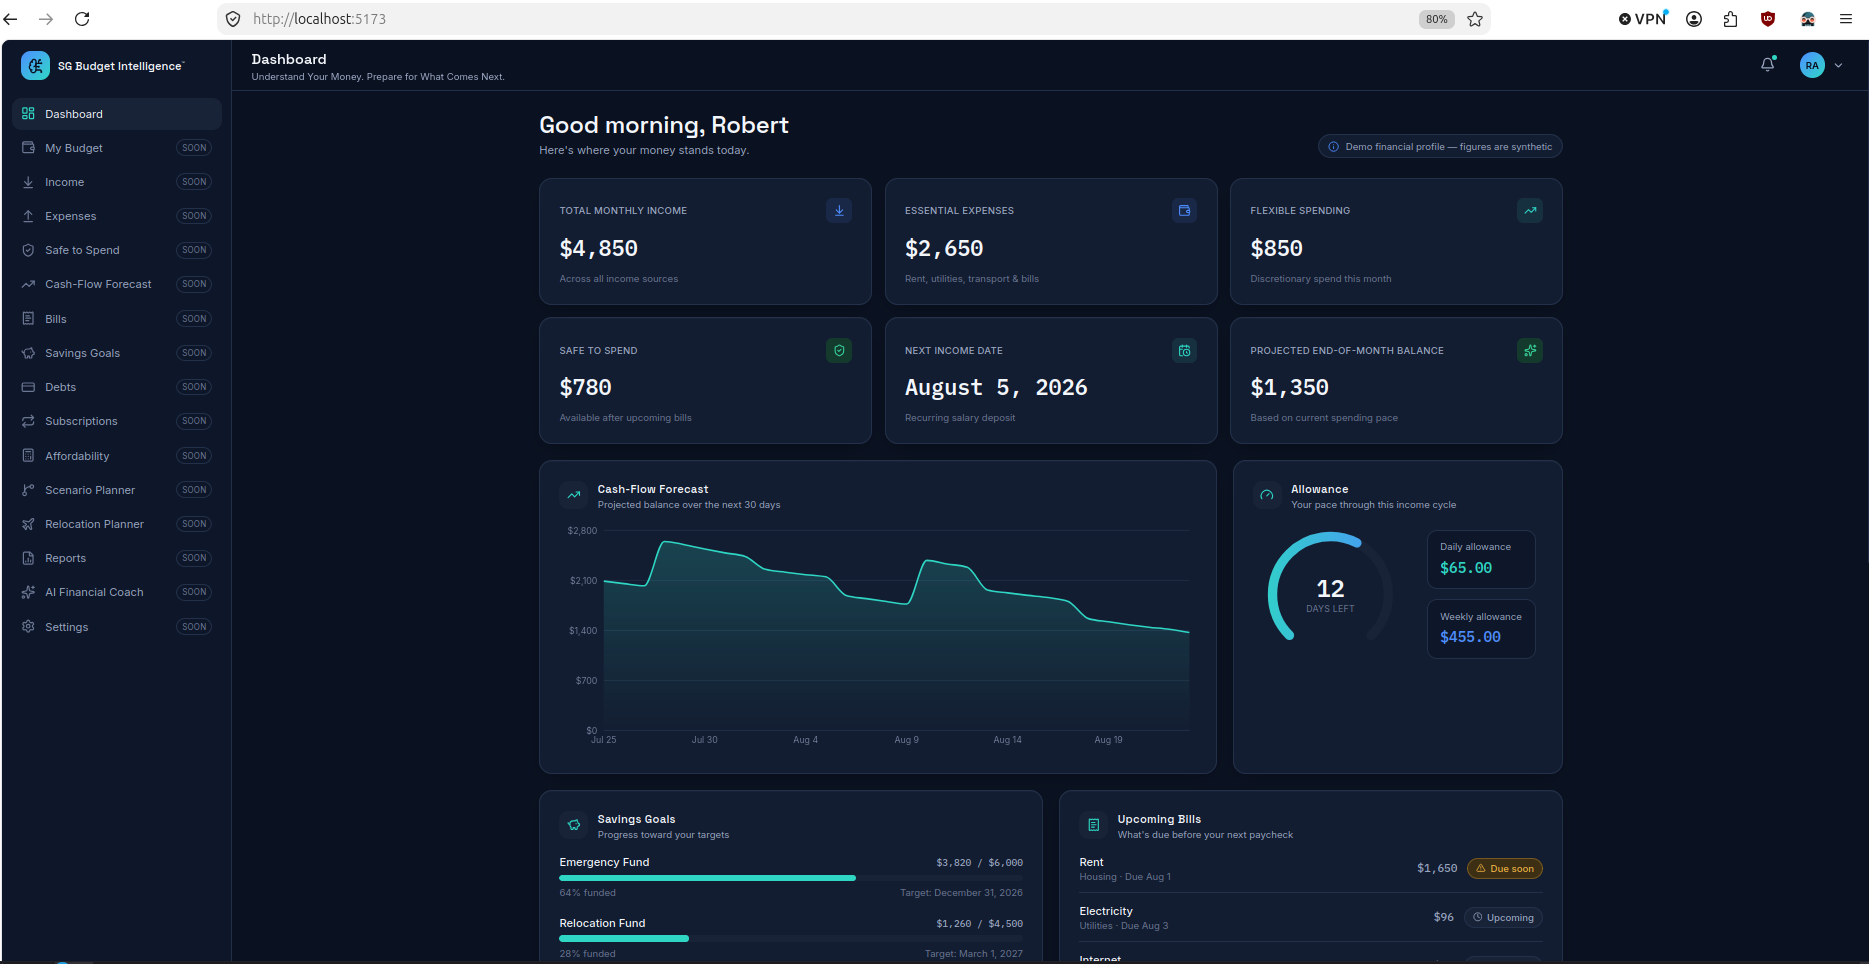Image resolution: width=1869 pixels, height=964 pixels.
Task: Click the Cash-Flow Forecast chart header icon
Action: pyautogui.click(x=574, y=495)
